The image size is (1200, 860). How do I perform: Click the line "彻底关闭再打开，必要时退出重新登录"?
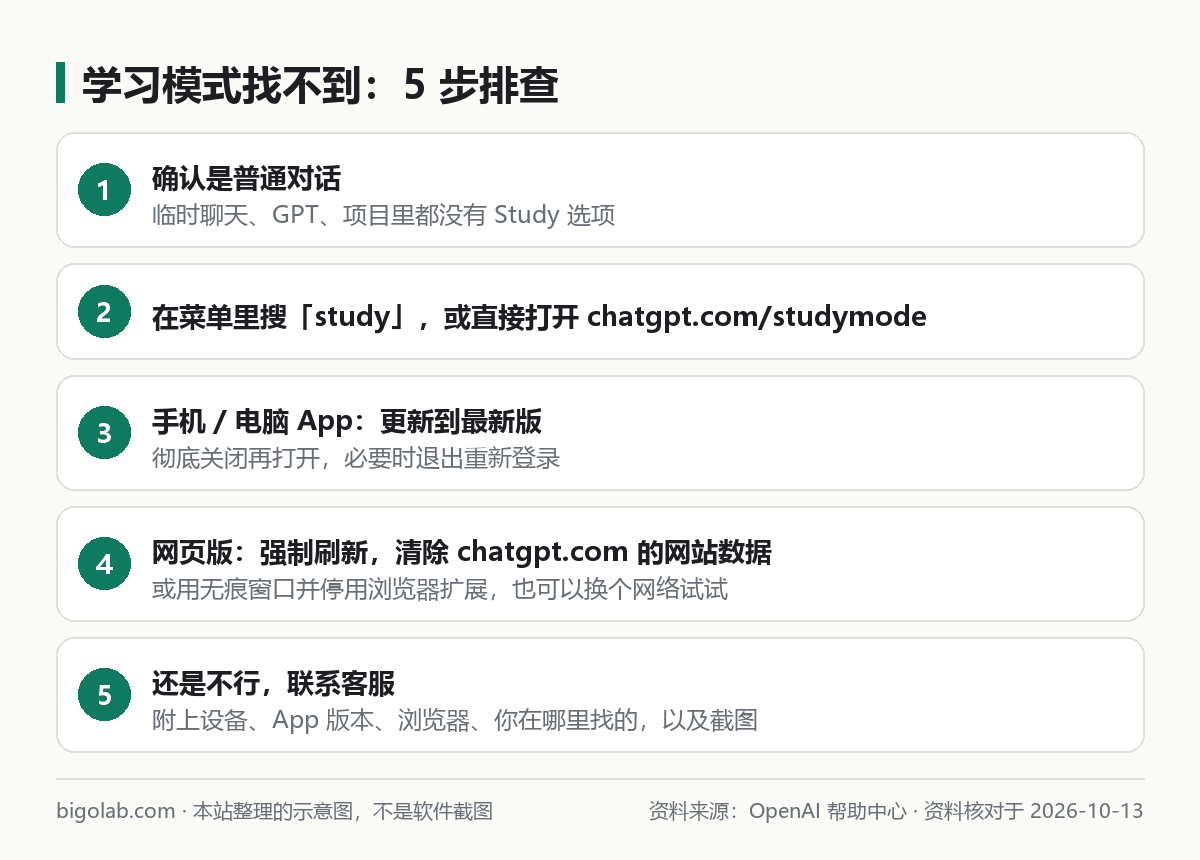click(x=356, y=458)
